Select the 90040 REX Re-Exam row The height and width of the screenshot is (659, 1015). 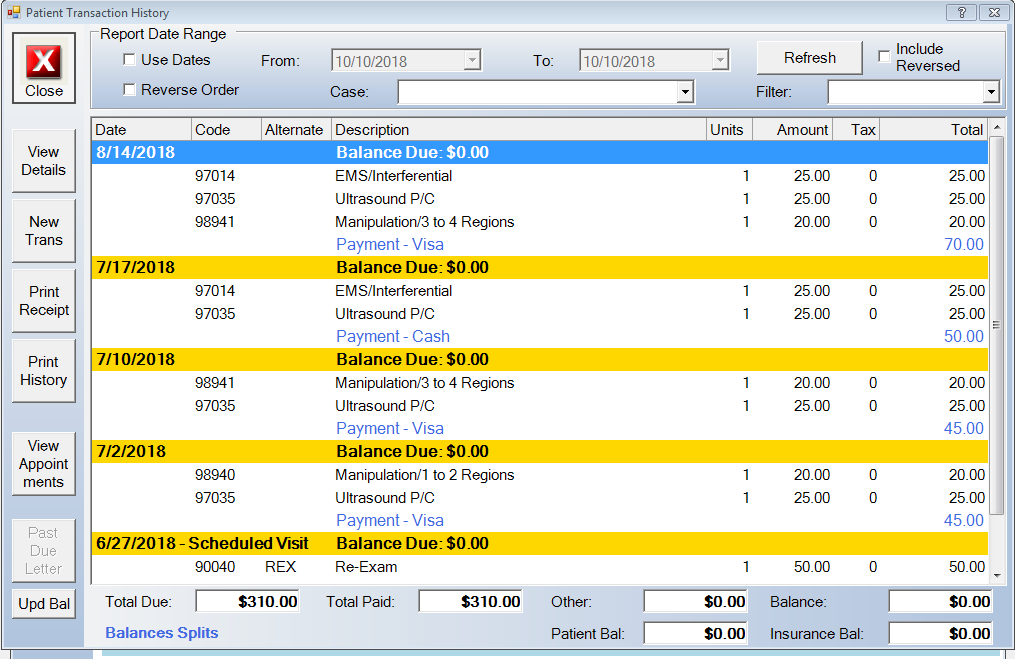coord(540,567)
